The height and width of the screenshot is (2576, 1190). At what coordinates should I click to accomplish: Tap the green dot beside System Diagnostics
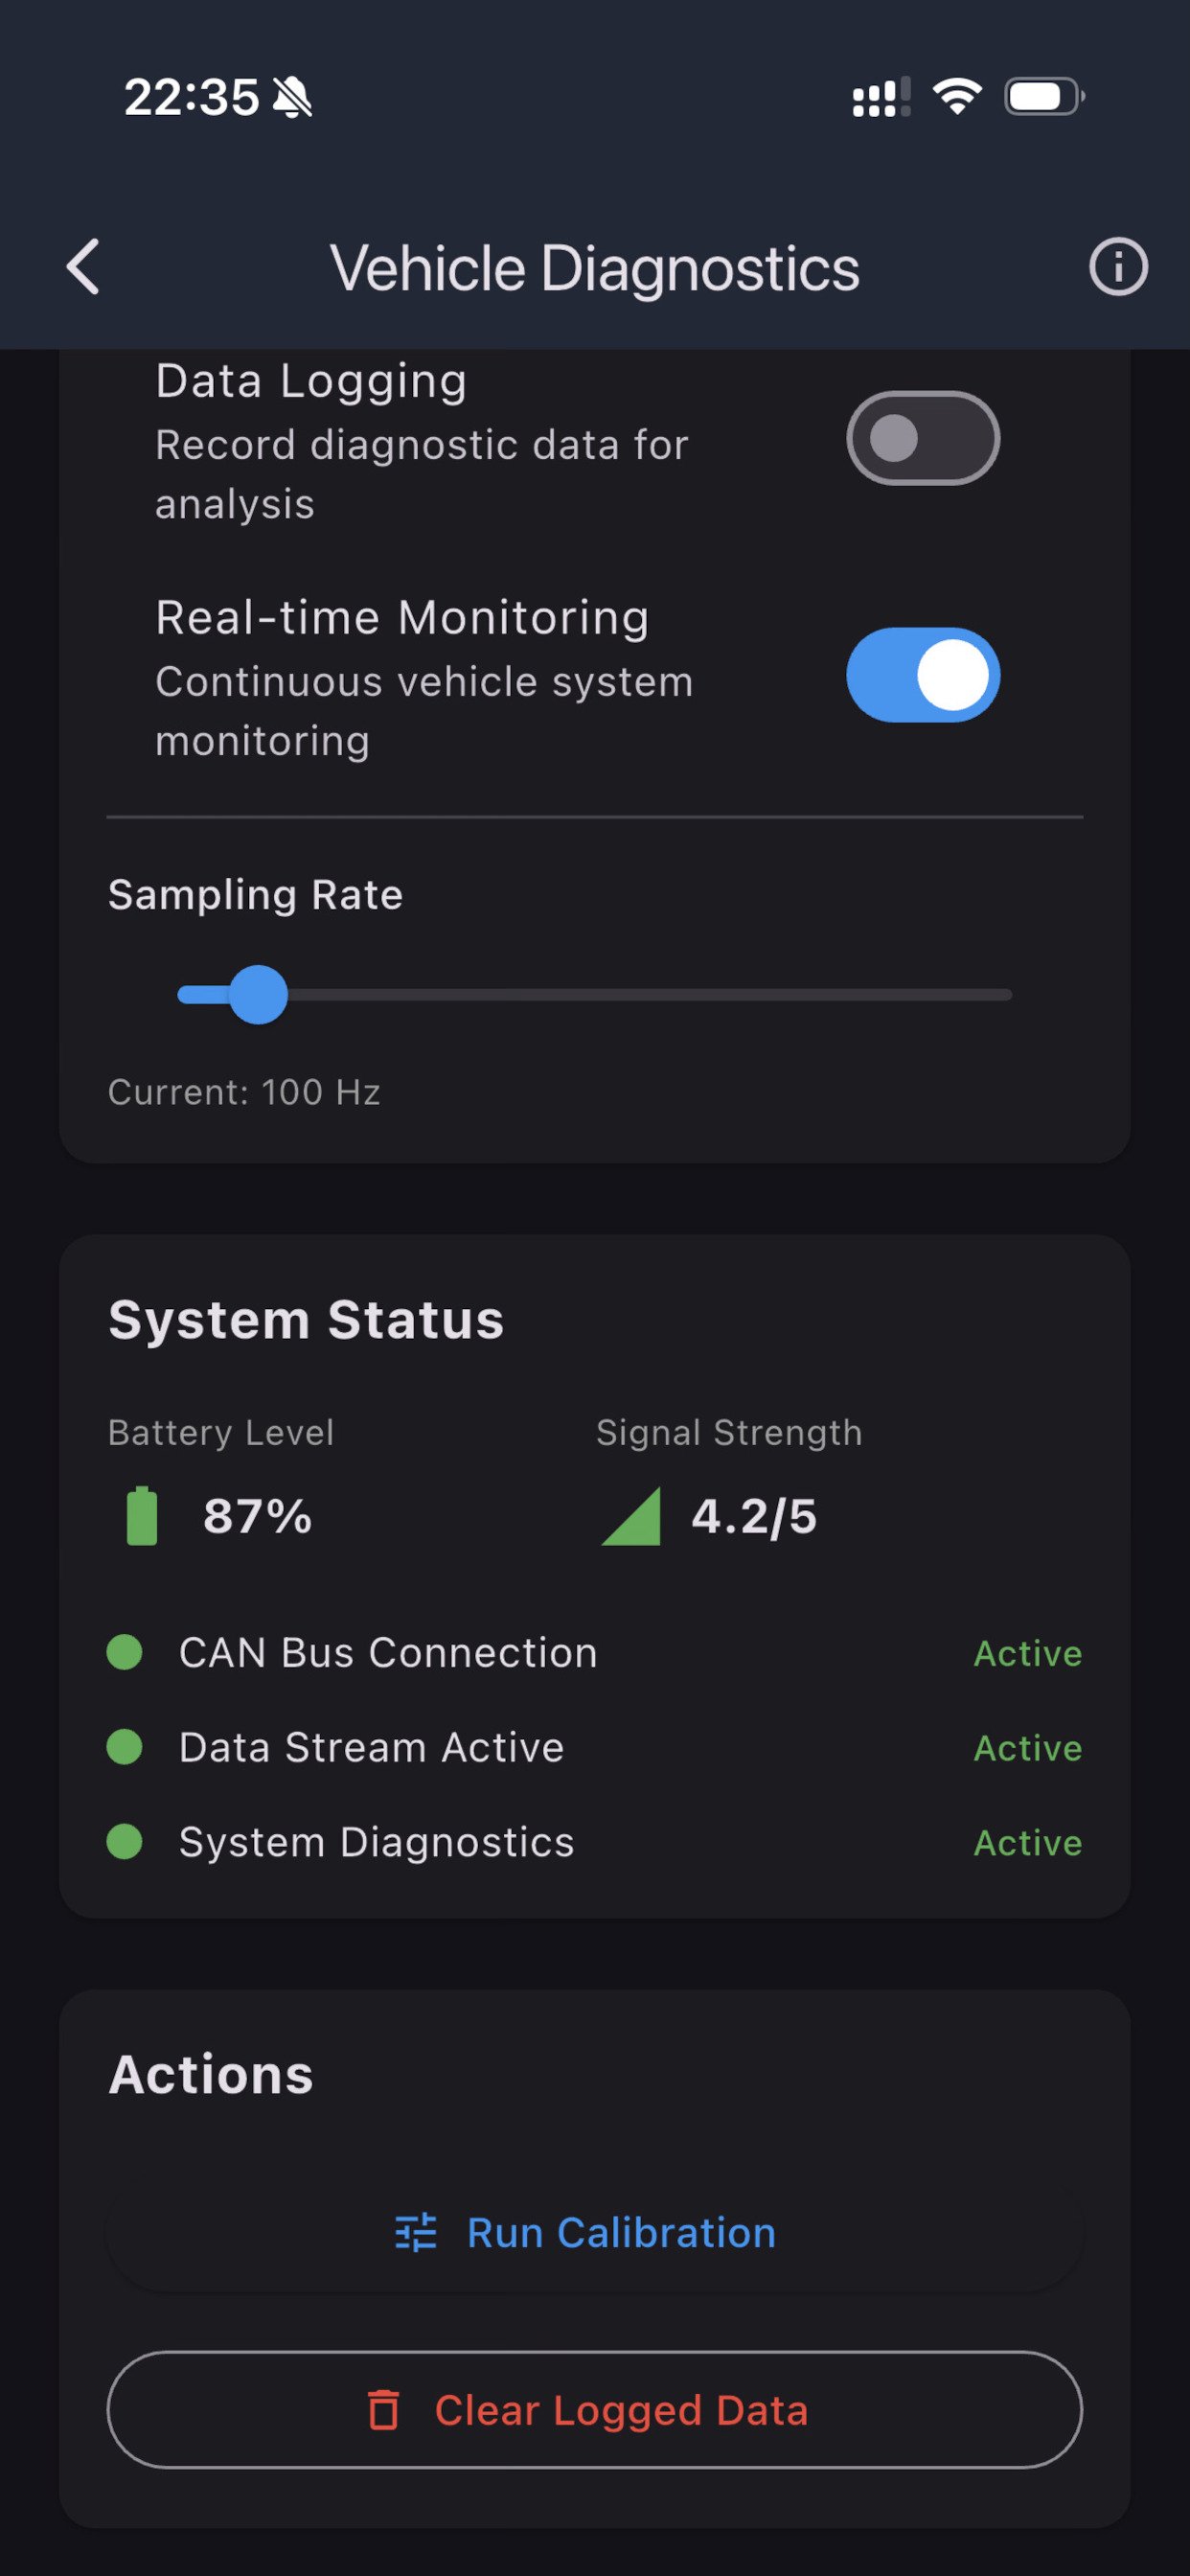125,1841
